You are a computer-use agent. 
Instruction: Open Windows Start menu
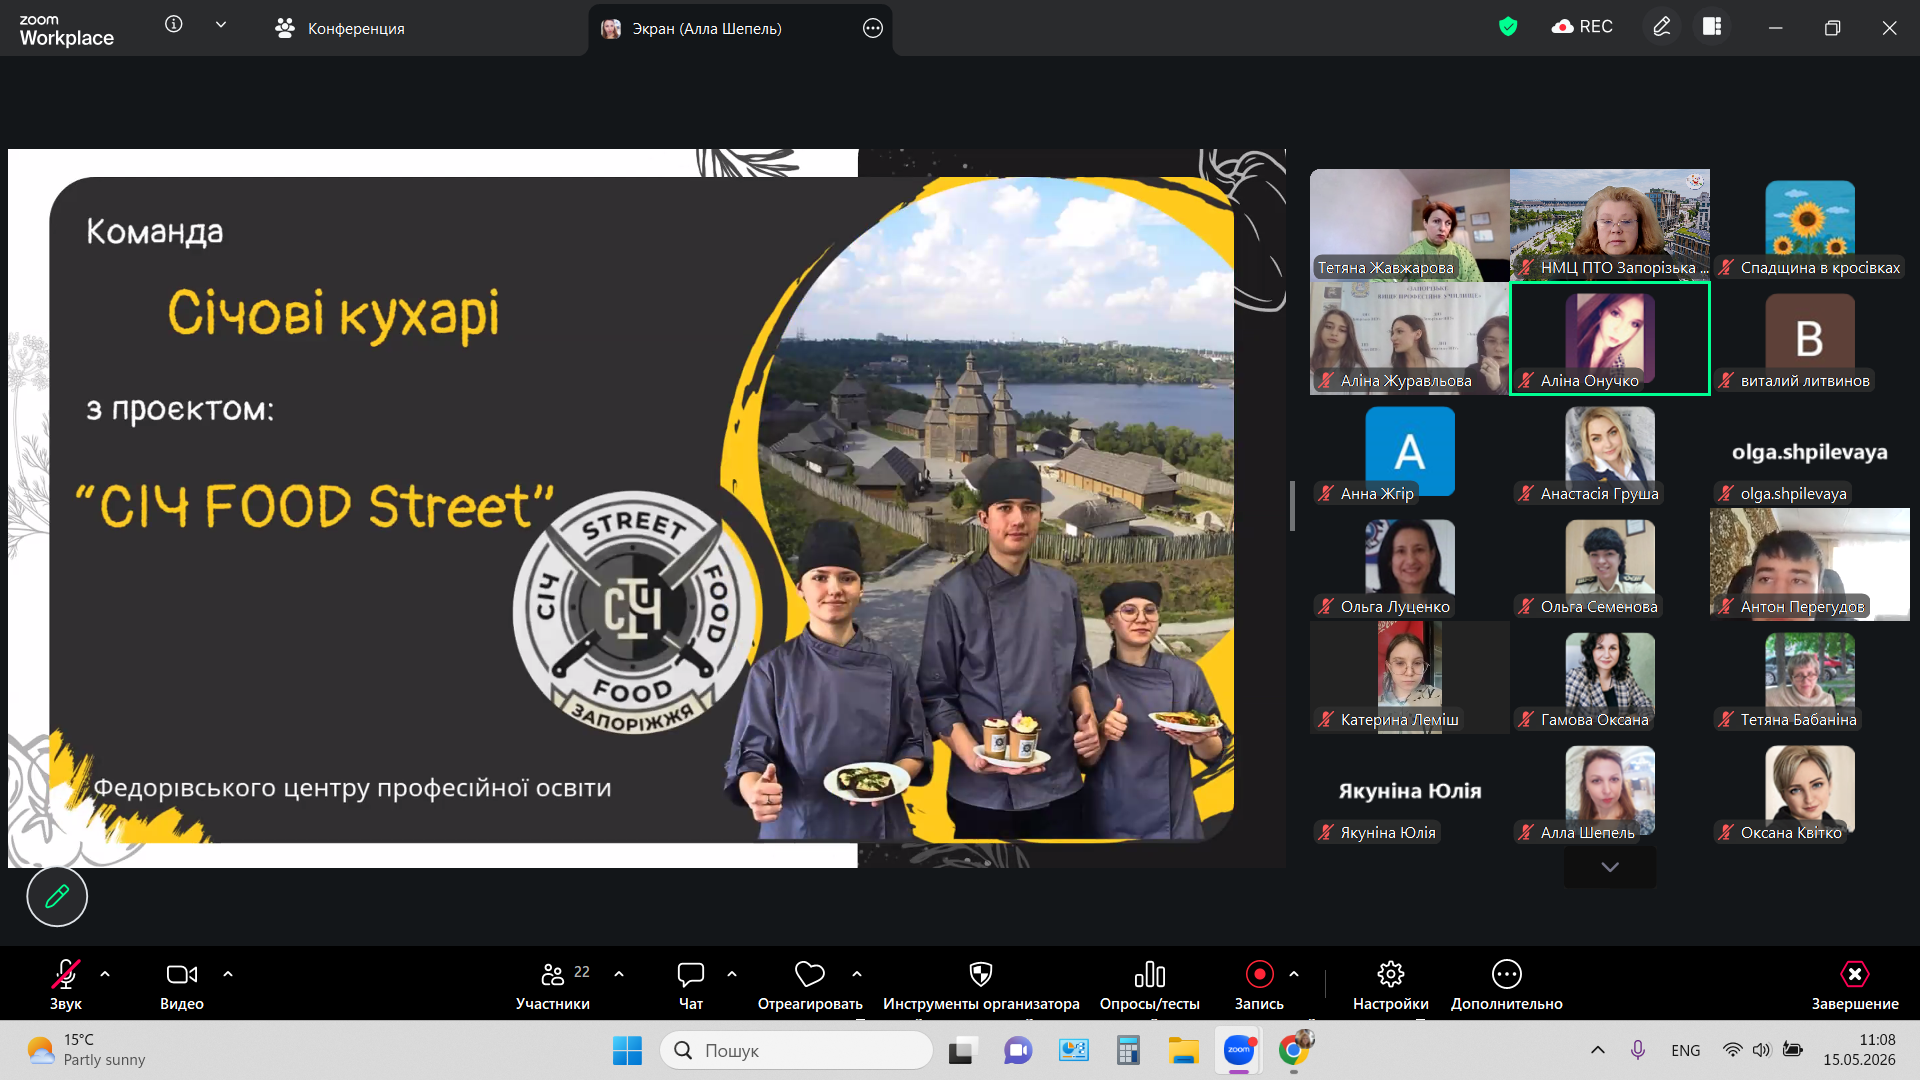pyautogui.click(x=627, y=1050)
